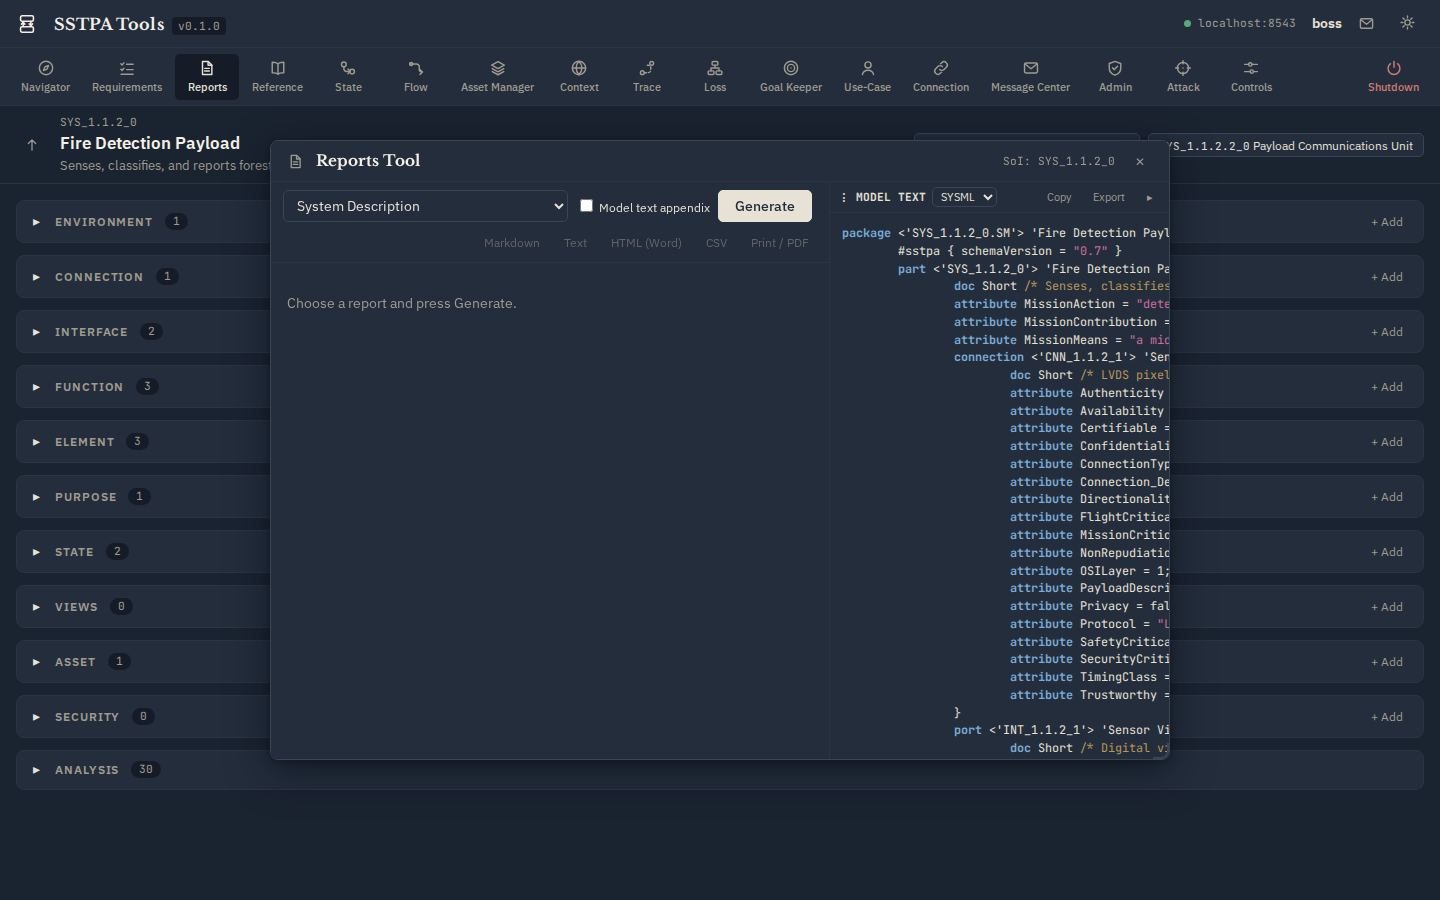
Task: Expand the ENVIRONMENT section
Action: pyautogui.click(x=36, y=222)
